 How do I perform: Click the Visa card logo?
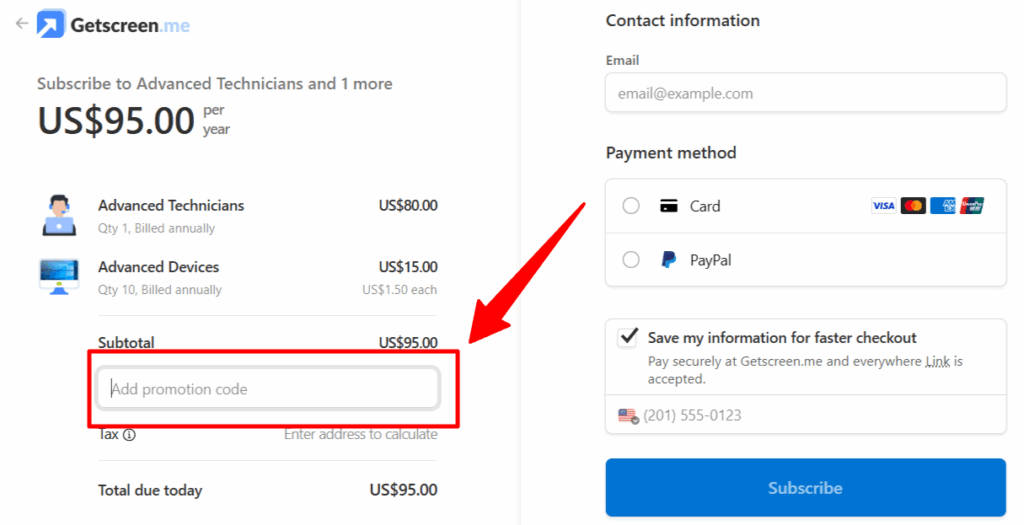(883, 206)
